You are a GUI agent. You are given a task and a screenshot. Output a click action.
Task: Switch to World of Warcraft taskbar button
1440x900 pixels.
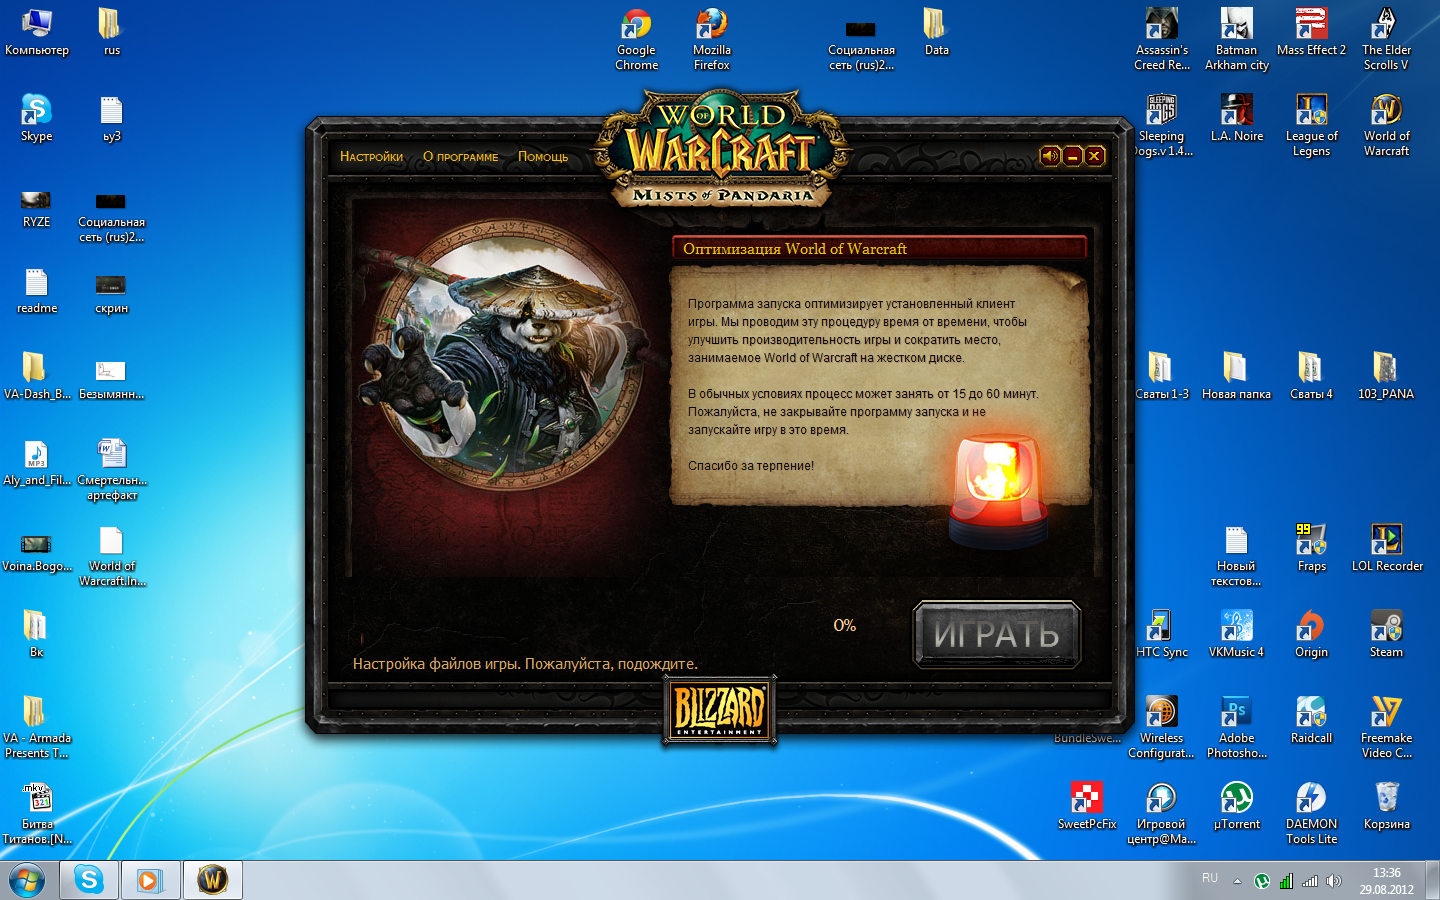pos(212,880)
